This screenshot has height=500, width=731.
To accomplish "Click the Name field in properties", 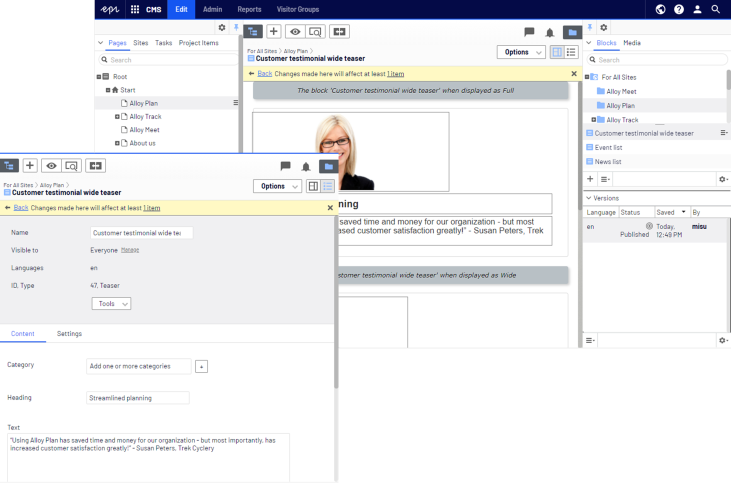I will (142, 233).
